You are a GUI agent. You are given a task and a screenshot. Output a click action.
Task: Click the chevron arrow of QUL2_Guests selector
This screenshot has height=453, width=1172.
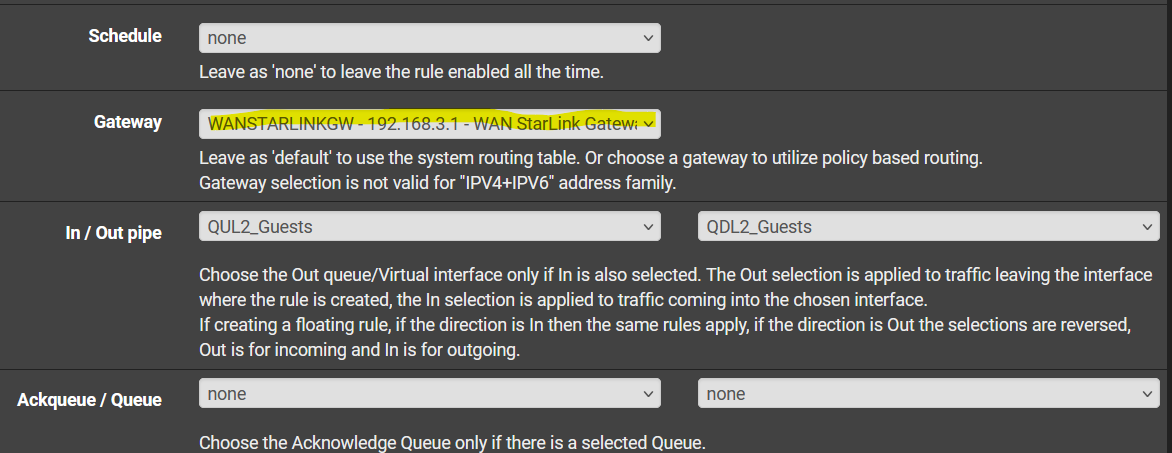pos(648,226)
